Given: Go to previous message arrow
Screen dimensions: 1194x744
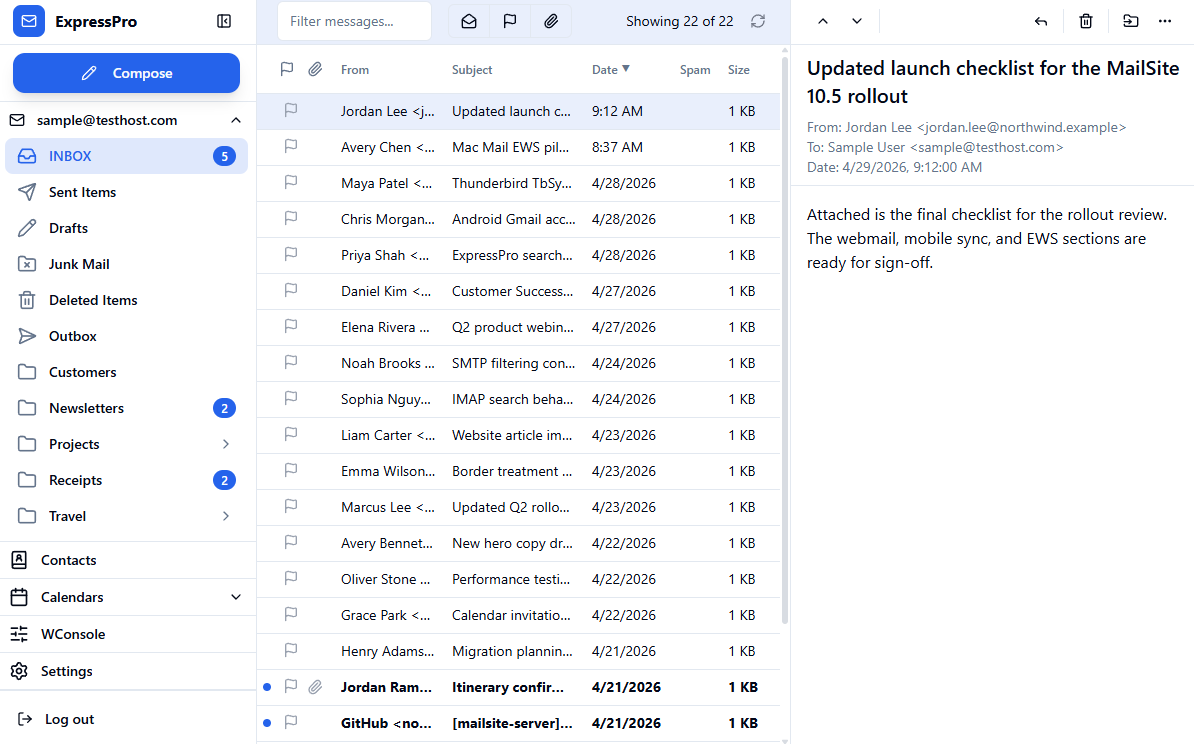Looking at the screenshot, I should pyautogui.click(x=823, y=21).
